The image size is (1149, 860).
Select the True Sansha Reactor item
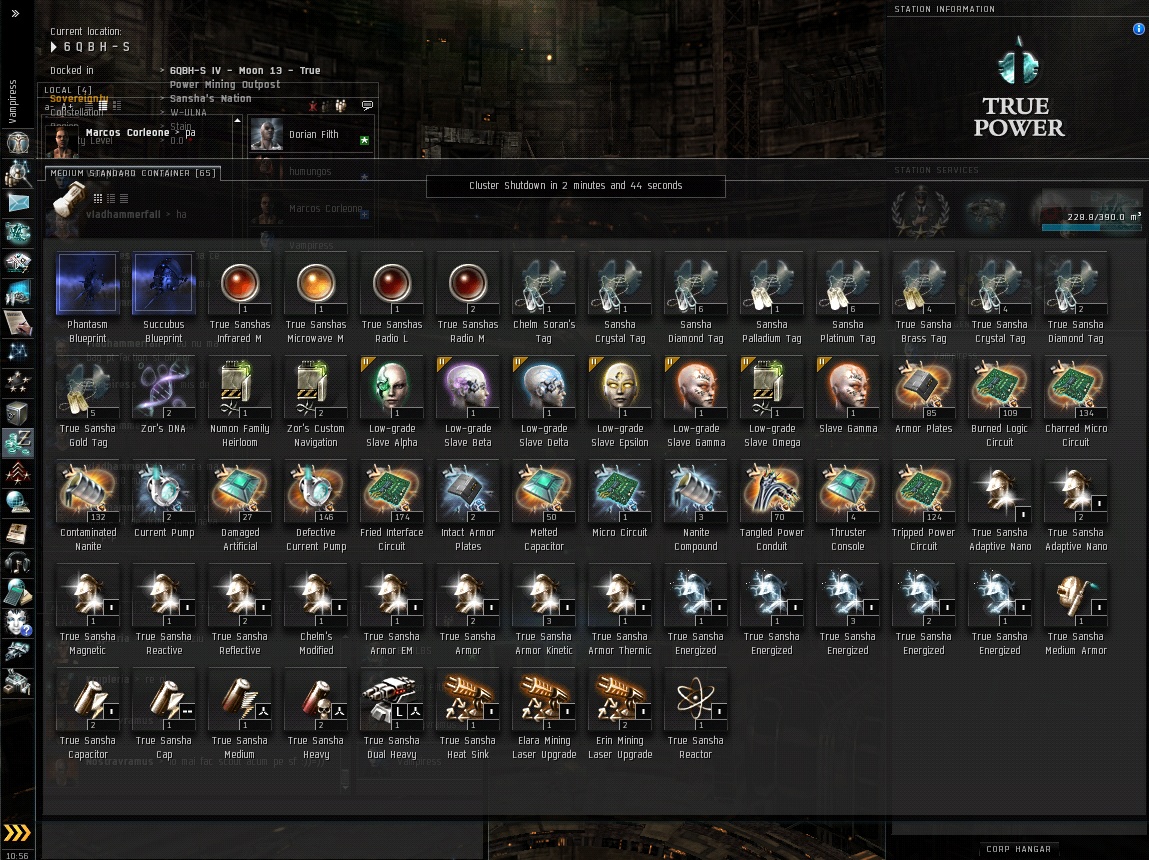click(x=695, y=714)
